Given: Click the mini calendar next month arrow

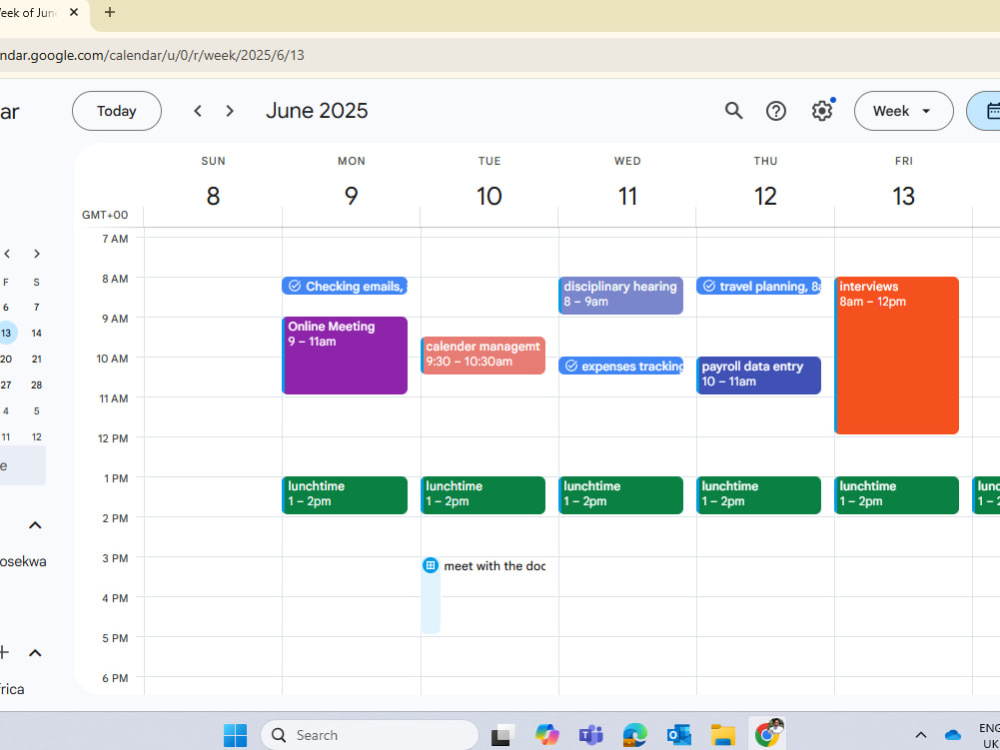Looking at the screenshot, I should click(x=36, y=254).
